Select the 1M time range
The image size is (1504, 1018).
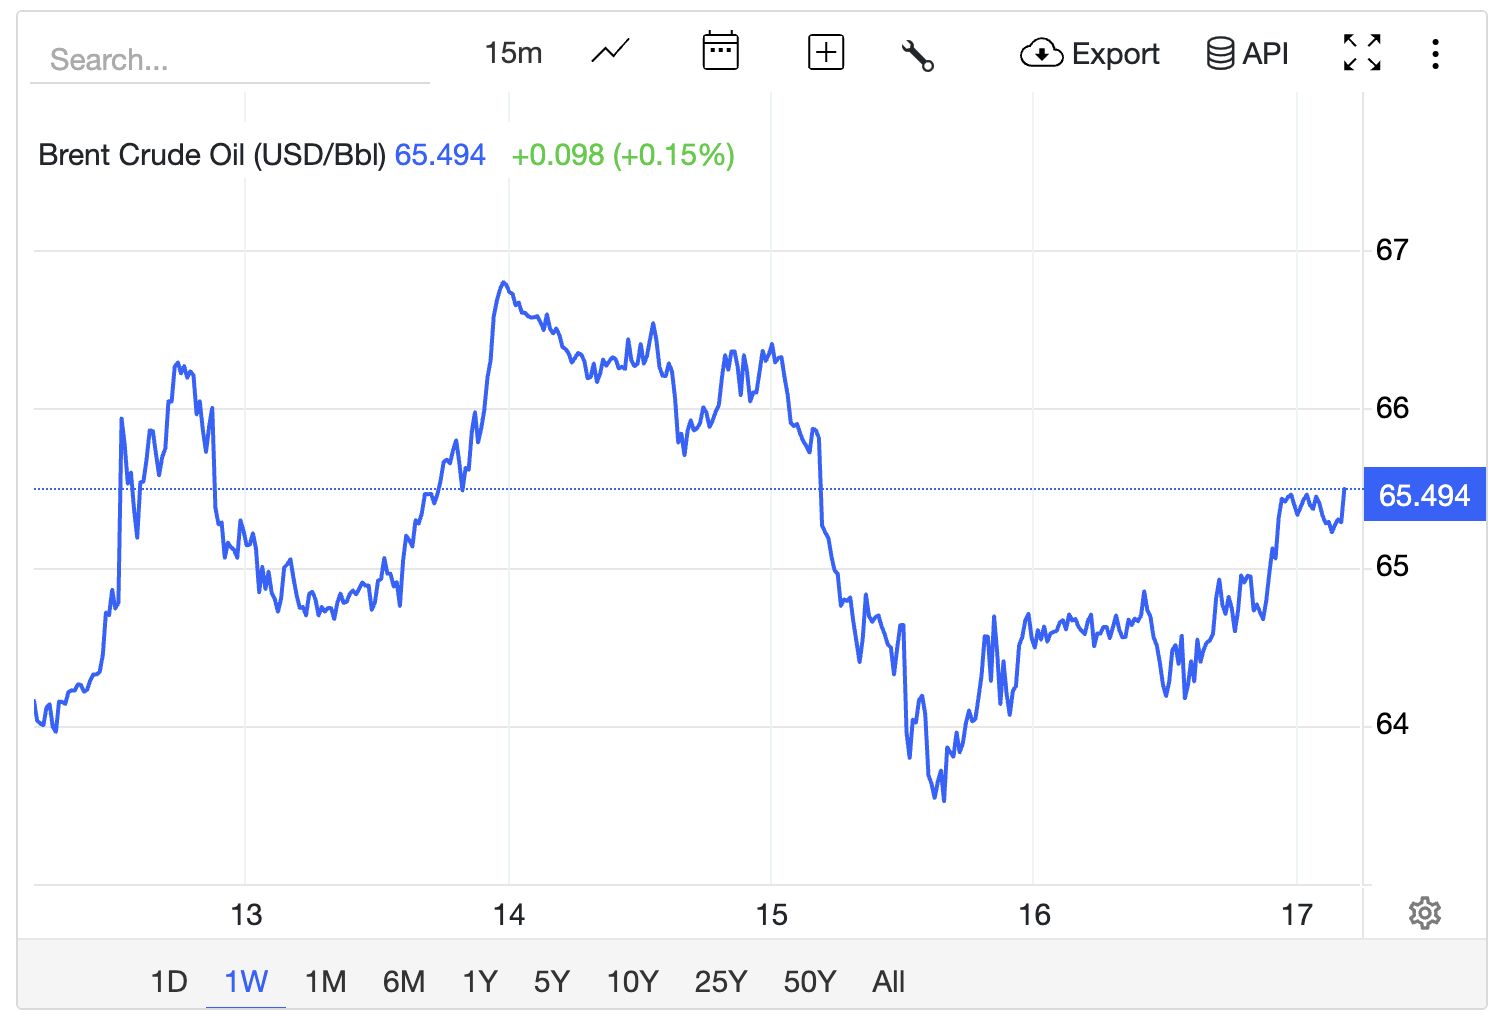(325, 981)
